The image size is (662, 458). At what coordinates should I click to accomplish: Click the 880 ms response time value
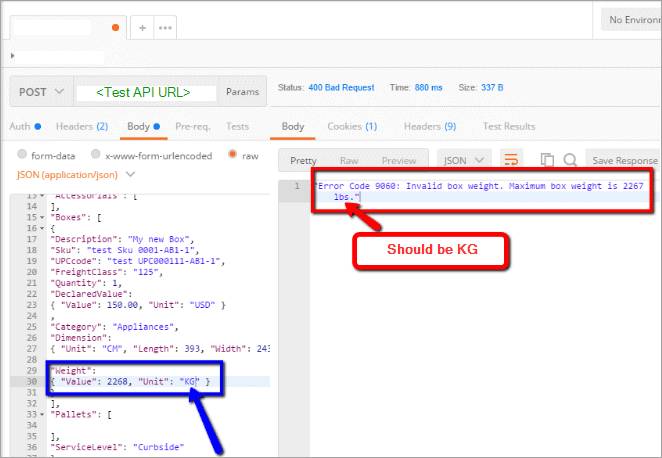click(x=429, y=87)
